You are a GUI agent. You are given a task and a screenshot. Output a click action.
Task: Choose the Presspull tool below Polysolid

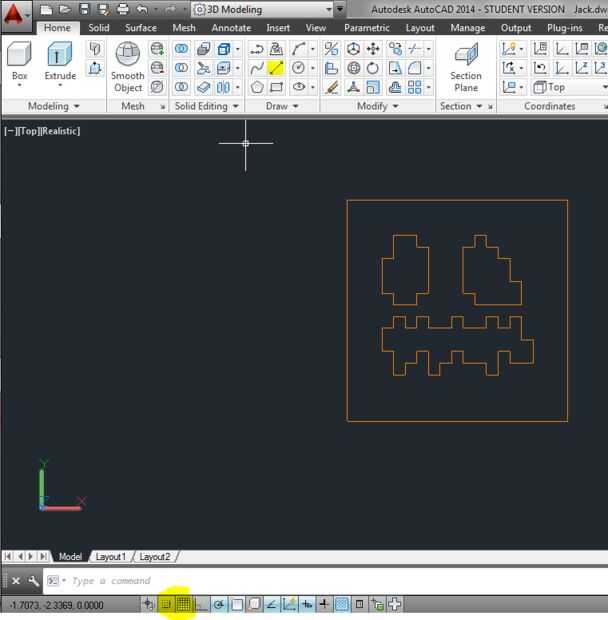tap(95, 68)
